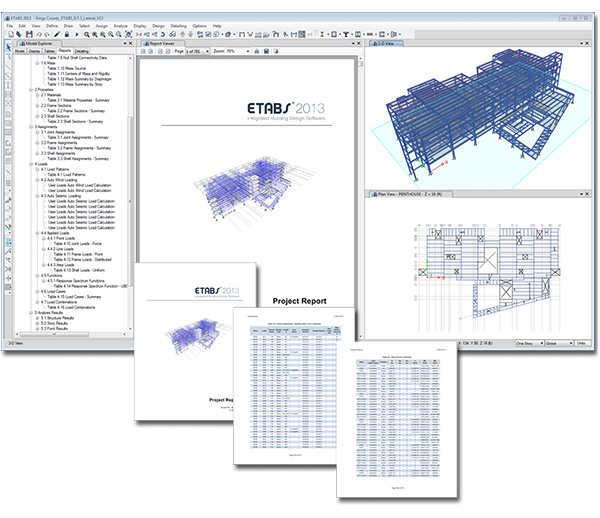Select the Plan View - PENTHOUSE tab
The height and width of the screenshot is (518, 600).
pyautogui.click(x=408, y=194)
